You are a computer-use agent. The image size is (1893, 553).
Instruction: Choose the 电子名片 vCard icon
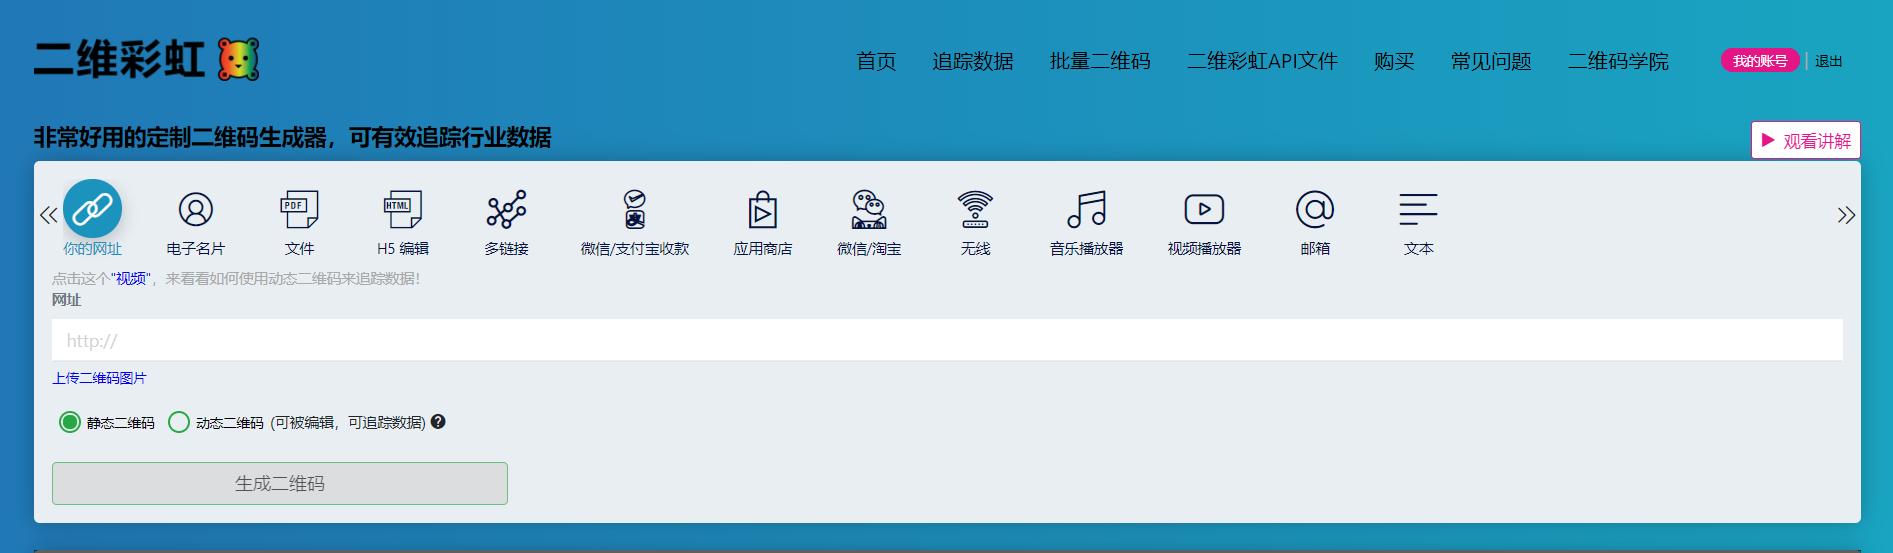(x=196, y=210)
